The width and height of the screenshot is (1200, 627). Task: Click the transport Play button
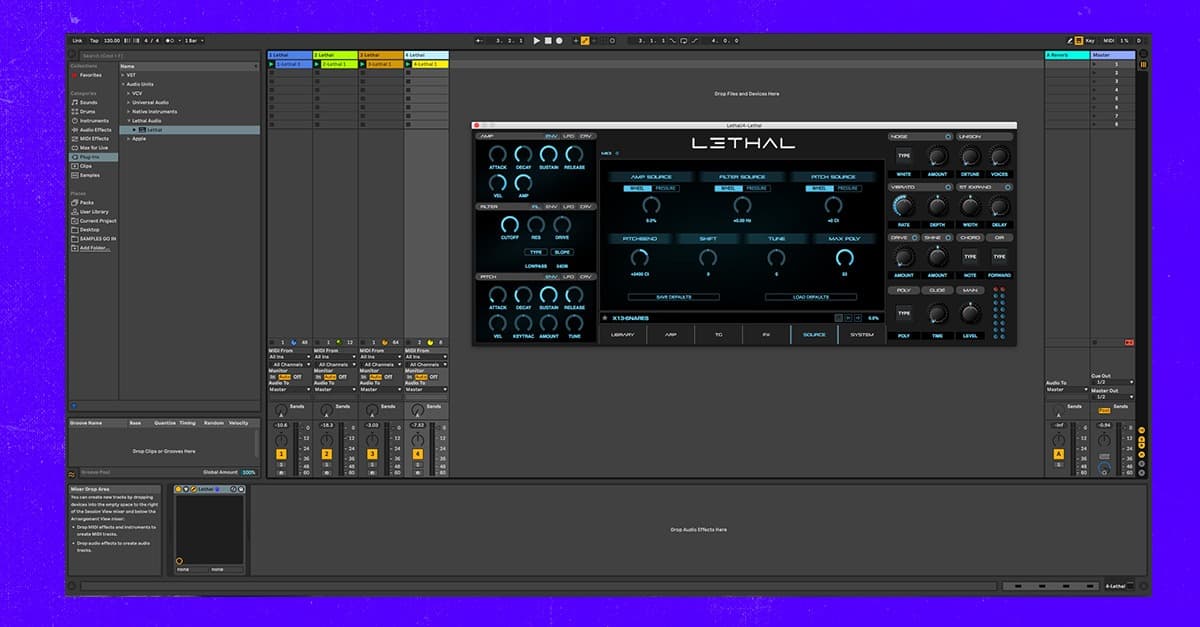[x=536, y=41]
